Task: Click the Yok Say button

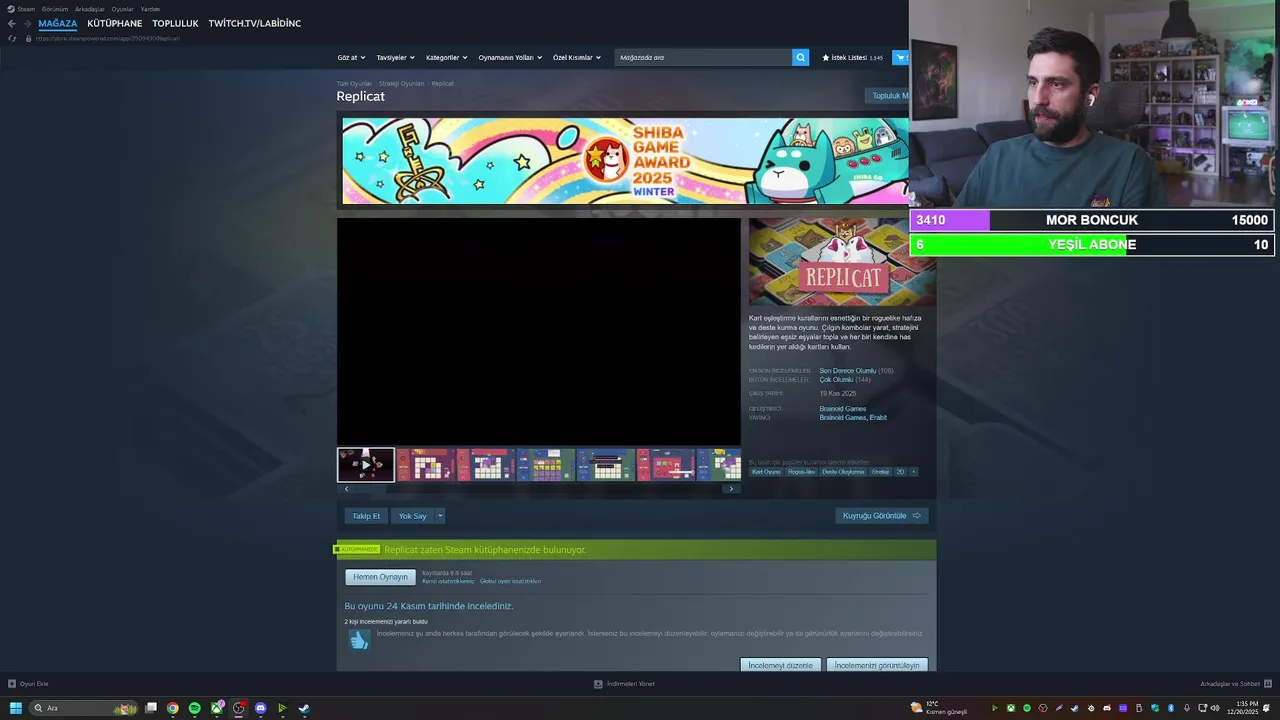Action: pos(413,516)
